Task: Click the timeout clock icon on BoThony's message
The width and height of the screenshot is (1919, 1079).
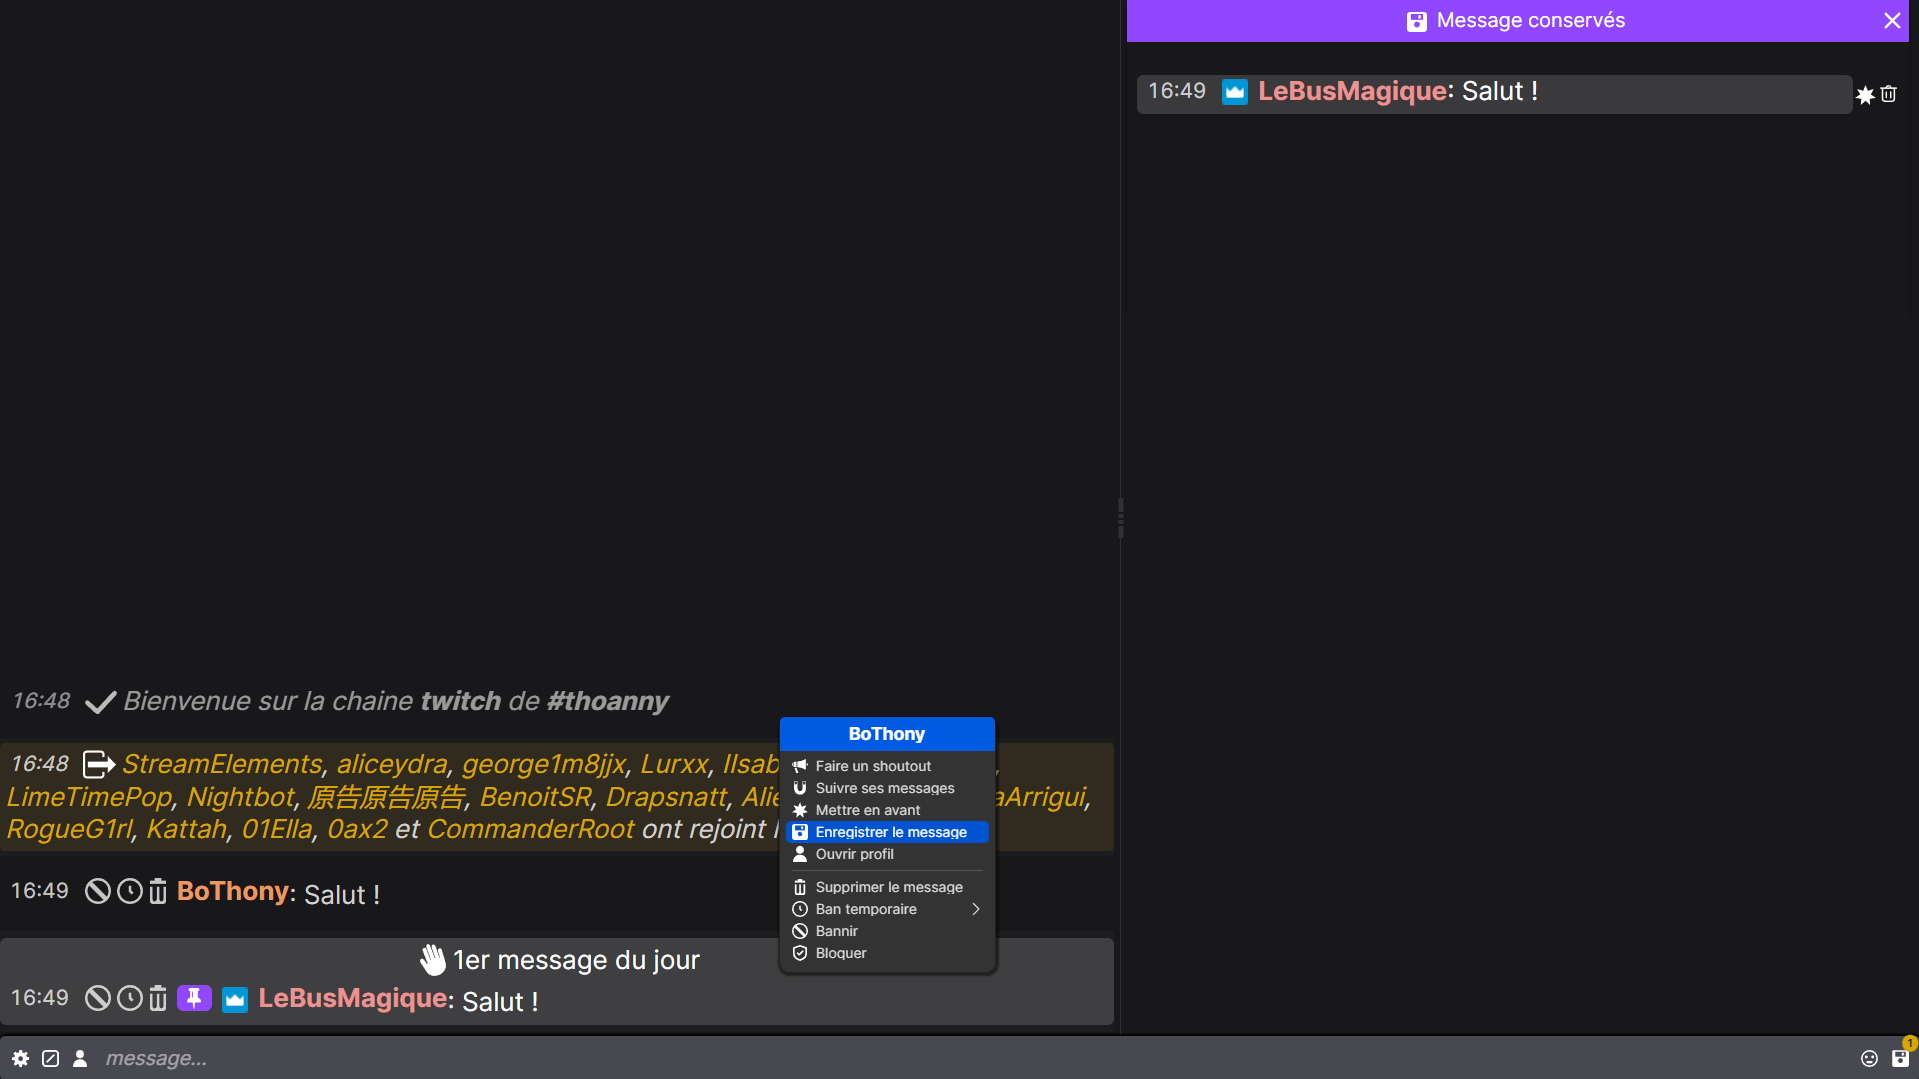Action: (x=130, y=891)
